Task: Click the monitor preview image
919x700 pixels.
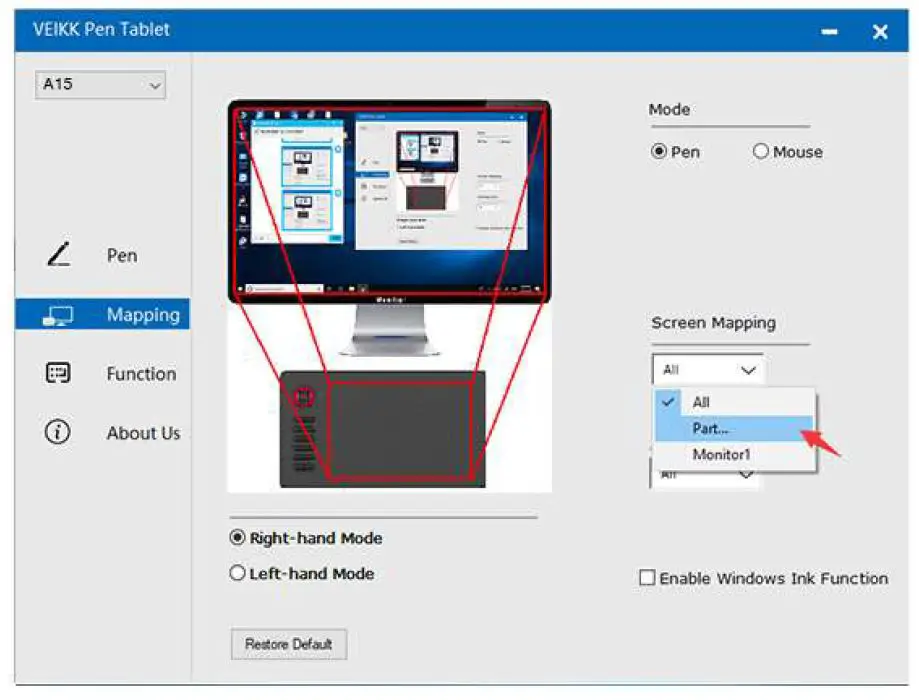Action: tap(389, 200)
